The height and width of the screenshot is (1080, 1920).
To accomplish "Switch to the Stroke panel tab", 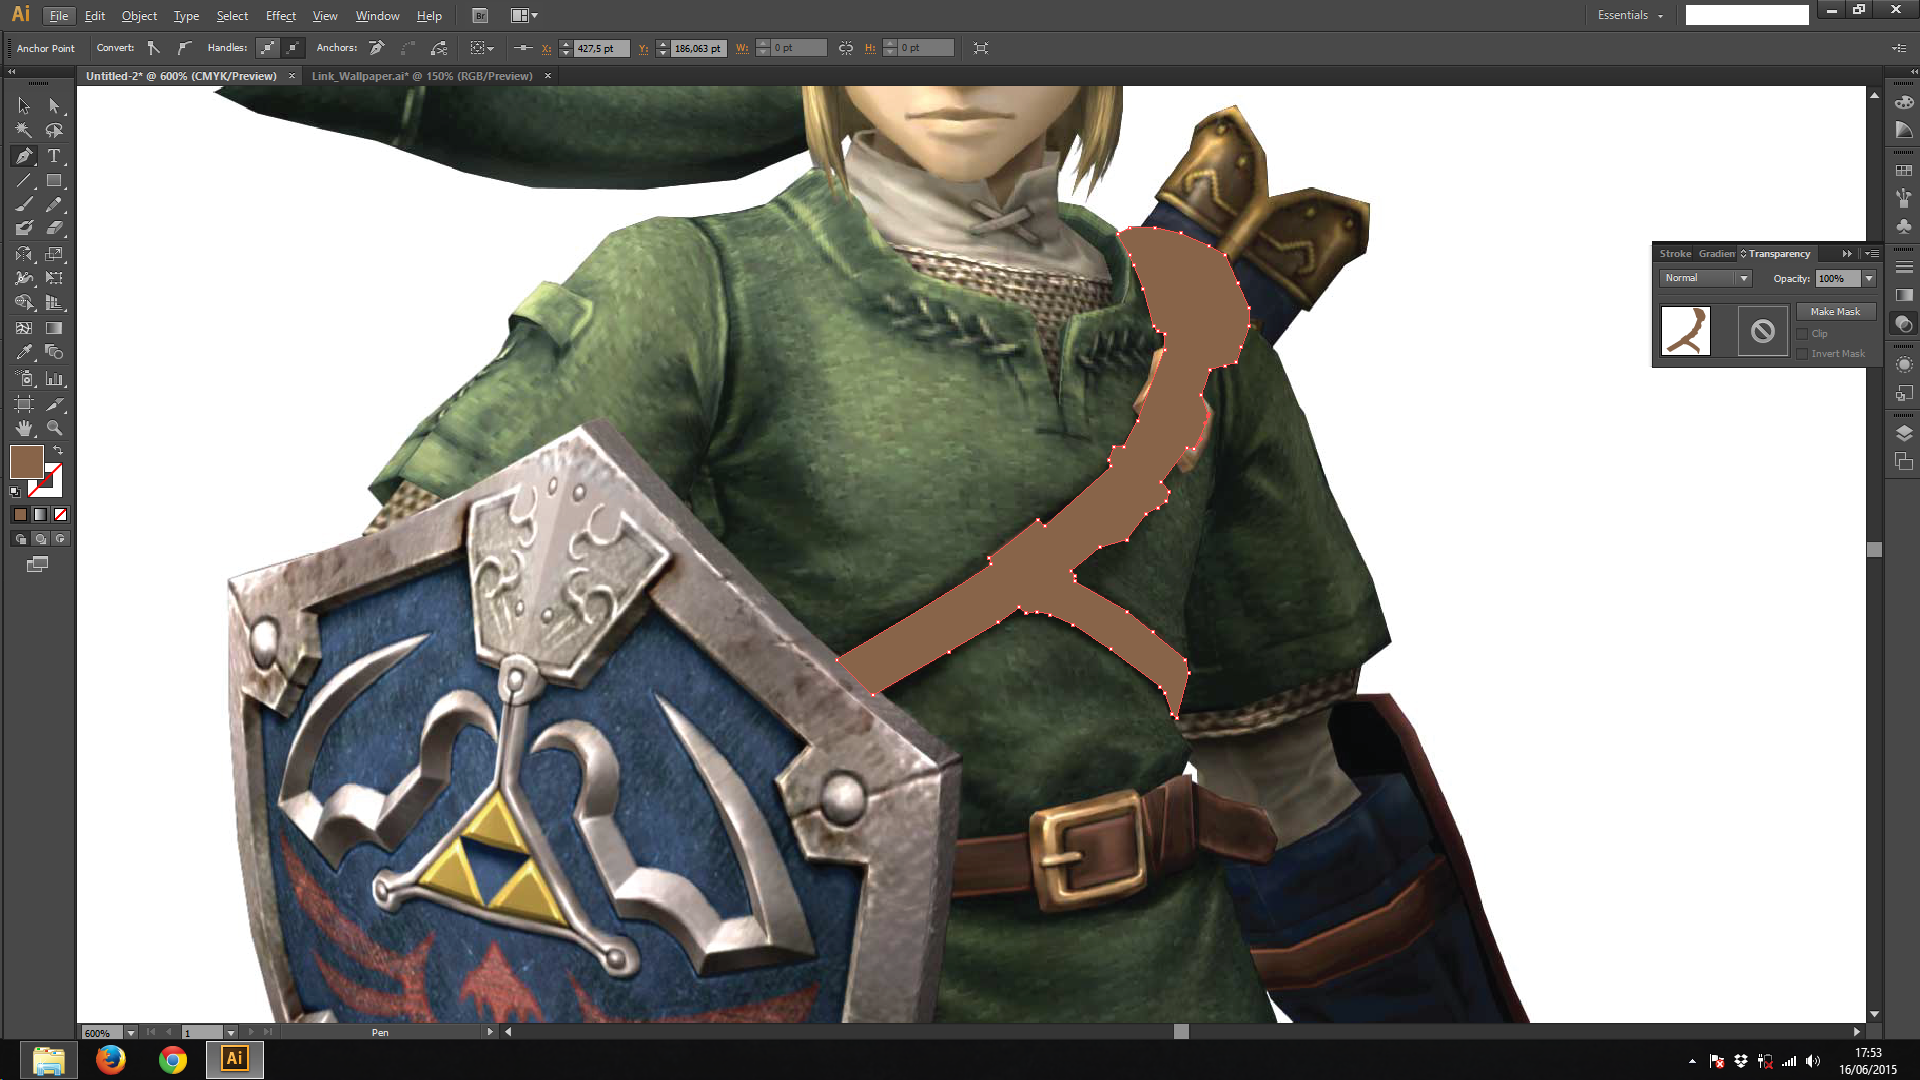I will tap(1675, 254).
